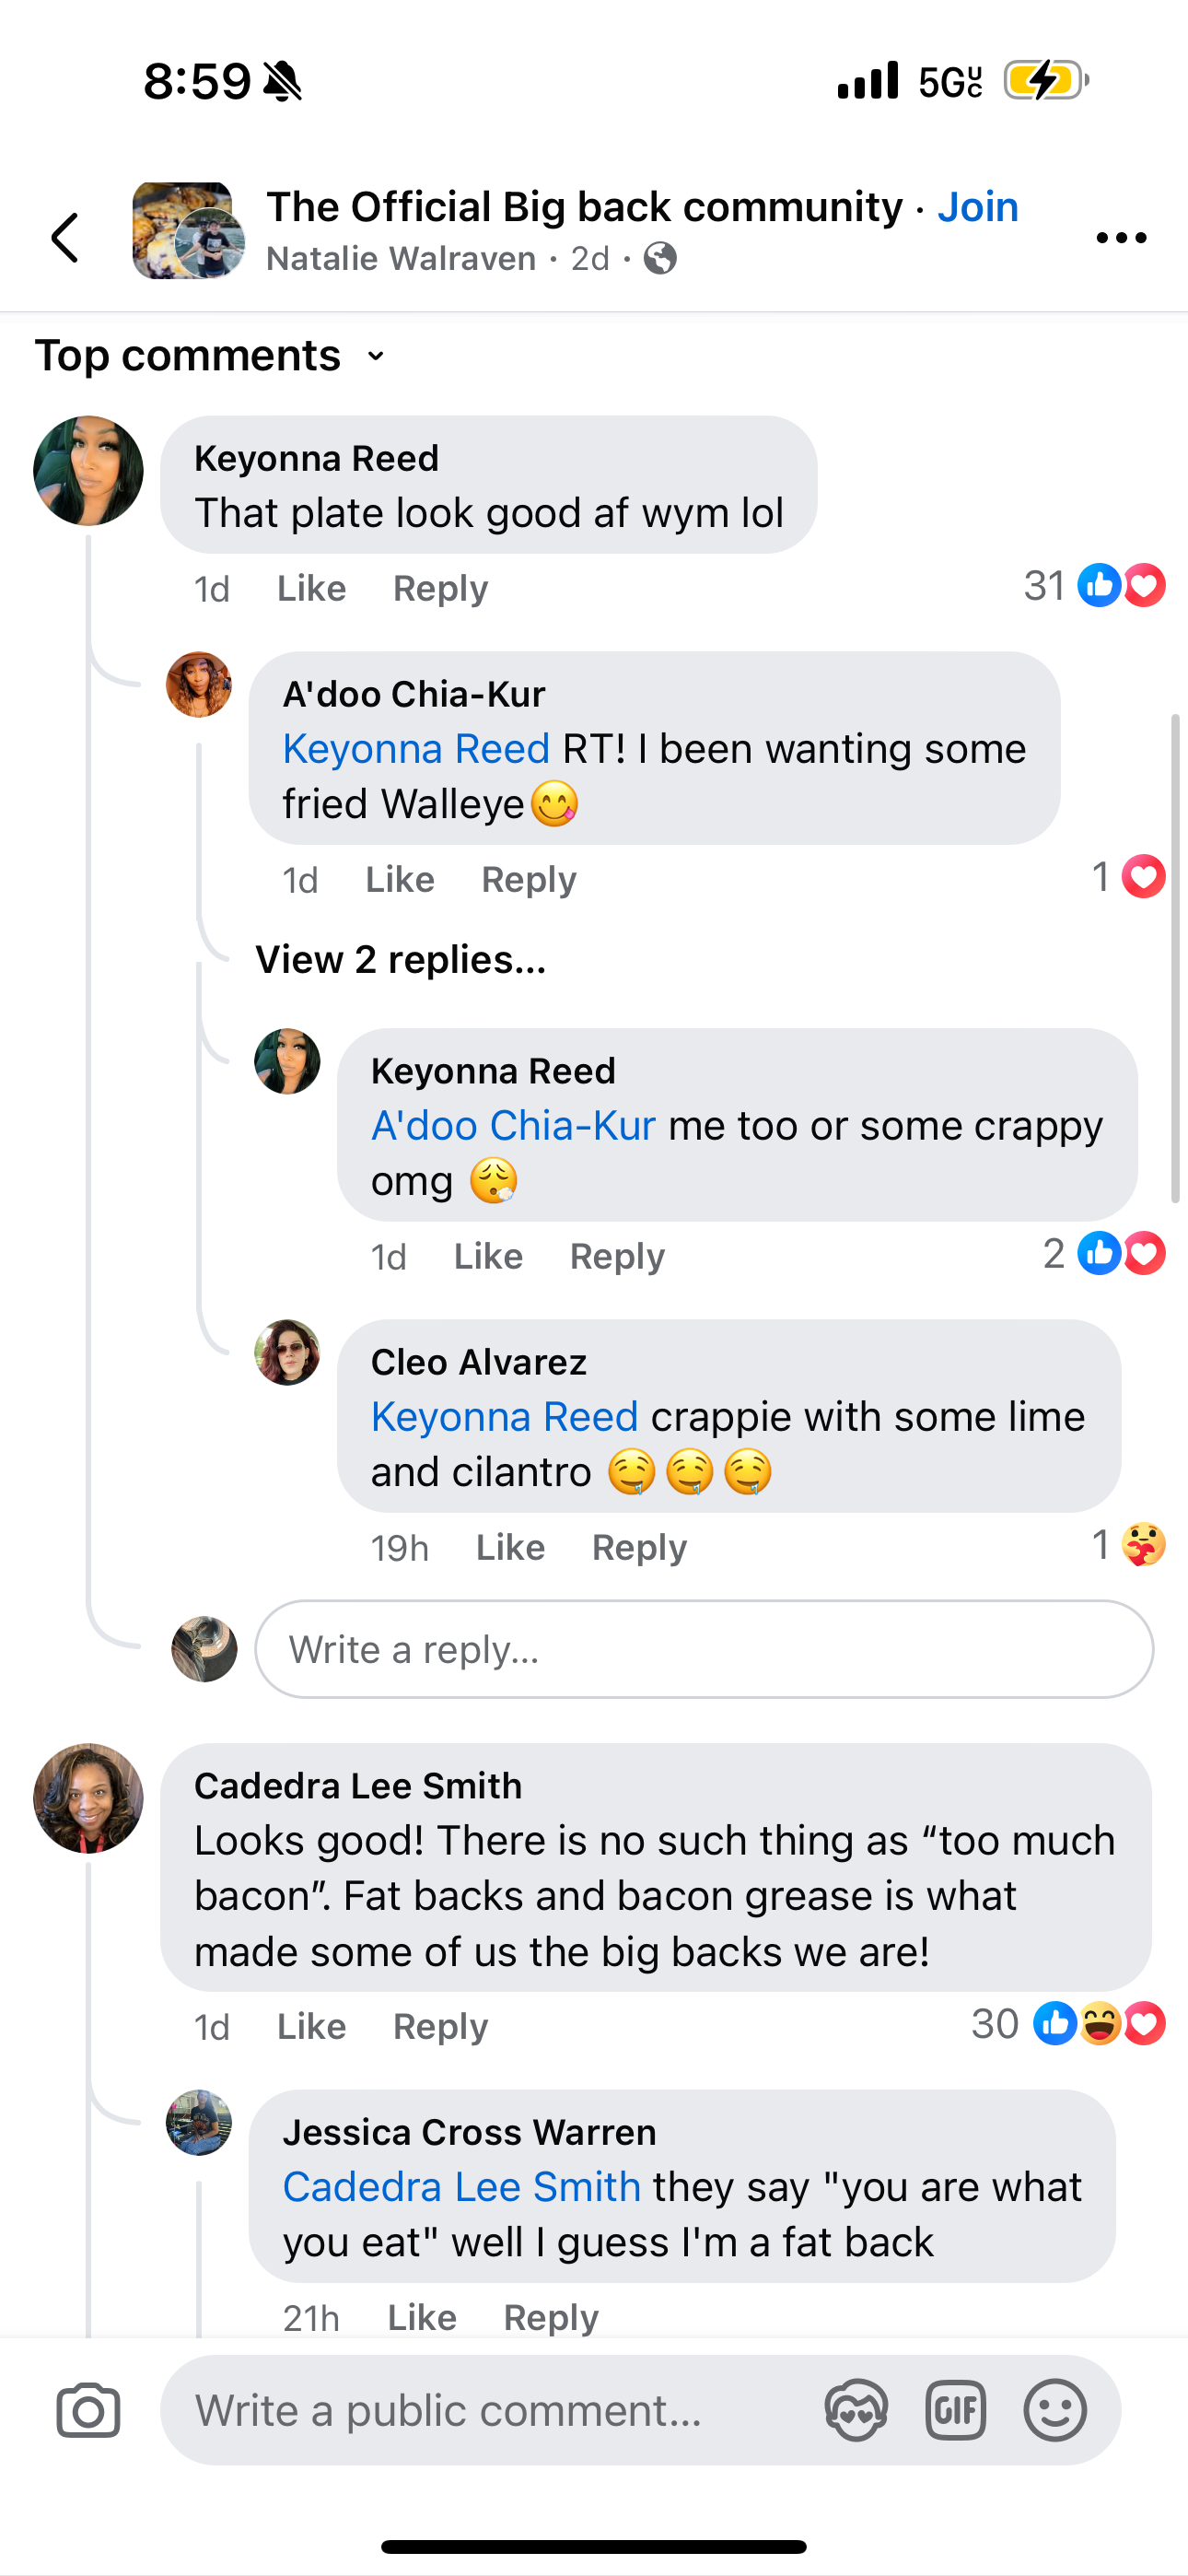Tap the camera icon to attach photo
Image resolution: width=1188 pixels, height=2576 pixels.
point(88,2411)
